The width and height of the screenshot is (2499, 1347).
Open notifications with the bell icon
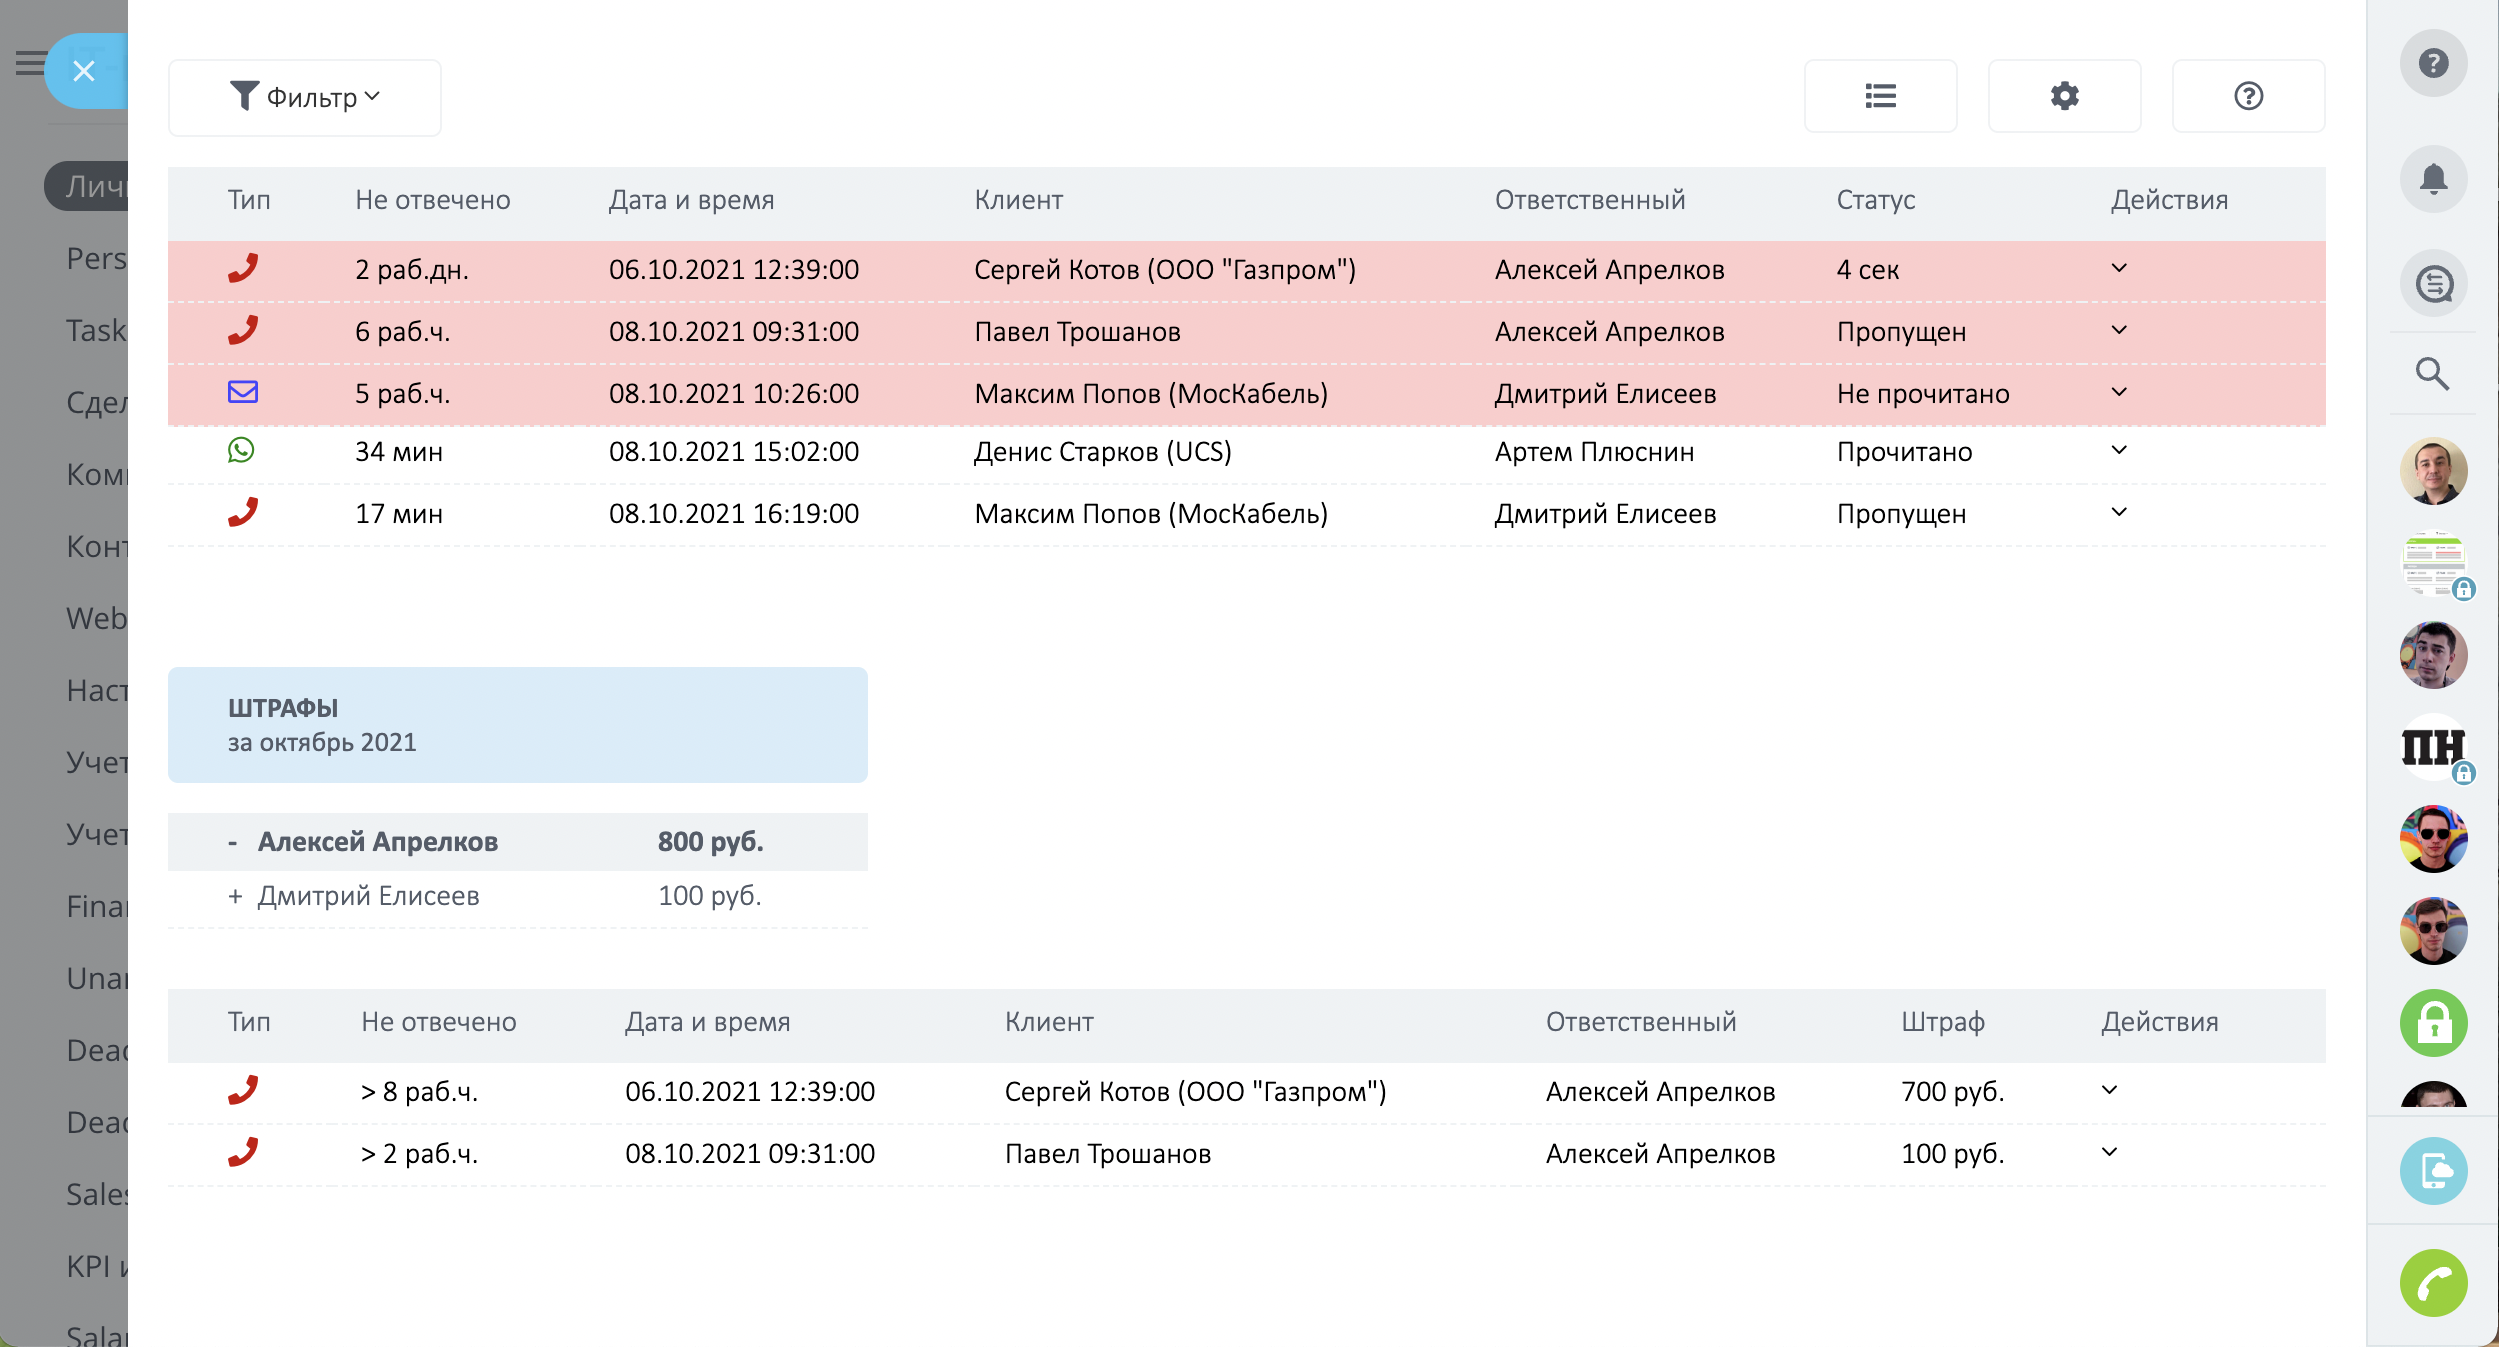pos(2433,180)
